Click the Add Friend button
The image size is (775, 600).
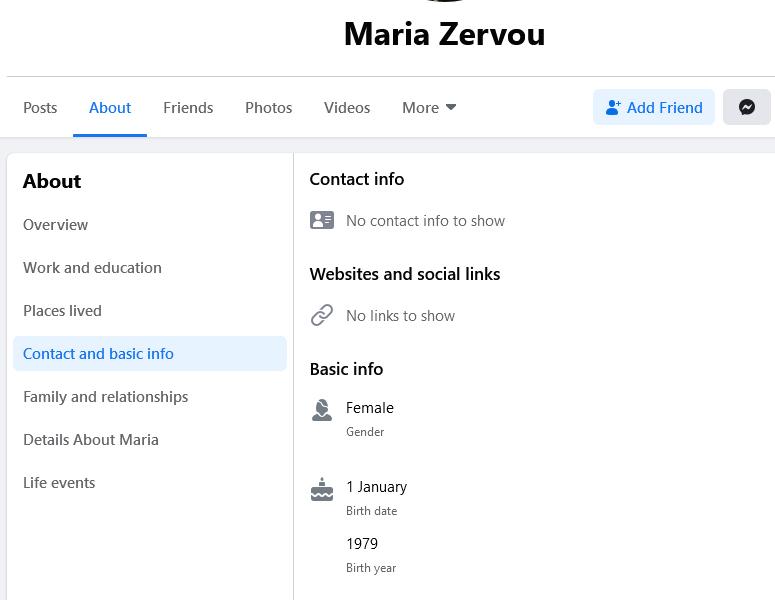654,107
